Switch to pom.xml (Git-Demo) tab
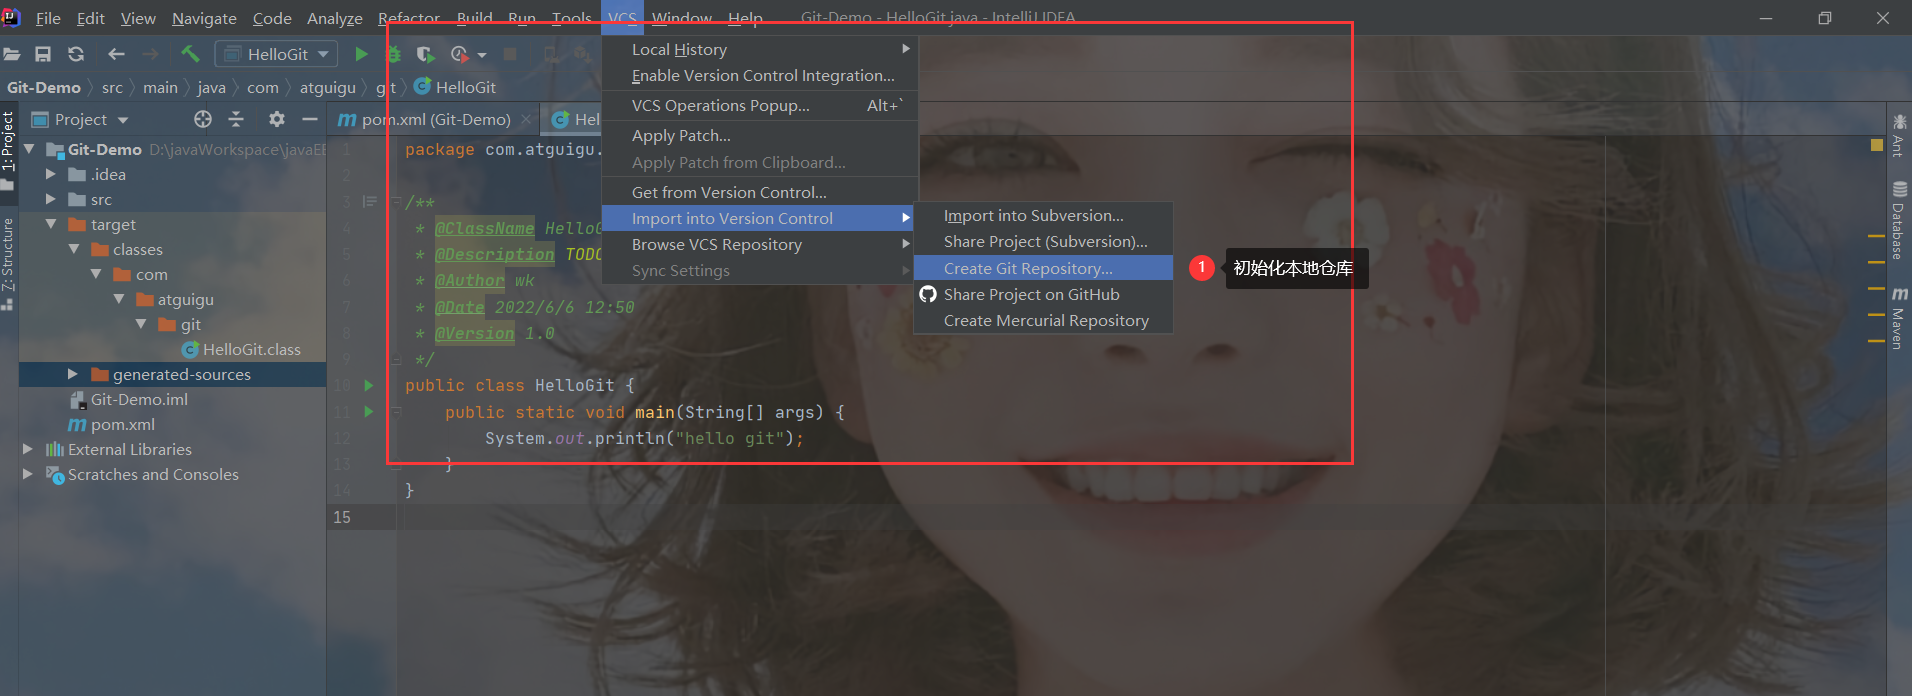The width and height of the screenshot is (1912, 696). (x=435, y=119)
